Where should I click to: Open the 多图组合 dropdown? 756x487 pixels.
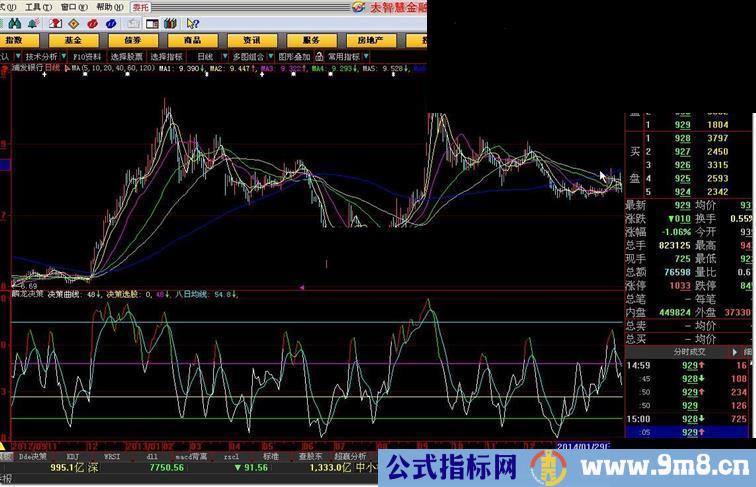pos(249,57)
